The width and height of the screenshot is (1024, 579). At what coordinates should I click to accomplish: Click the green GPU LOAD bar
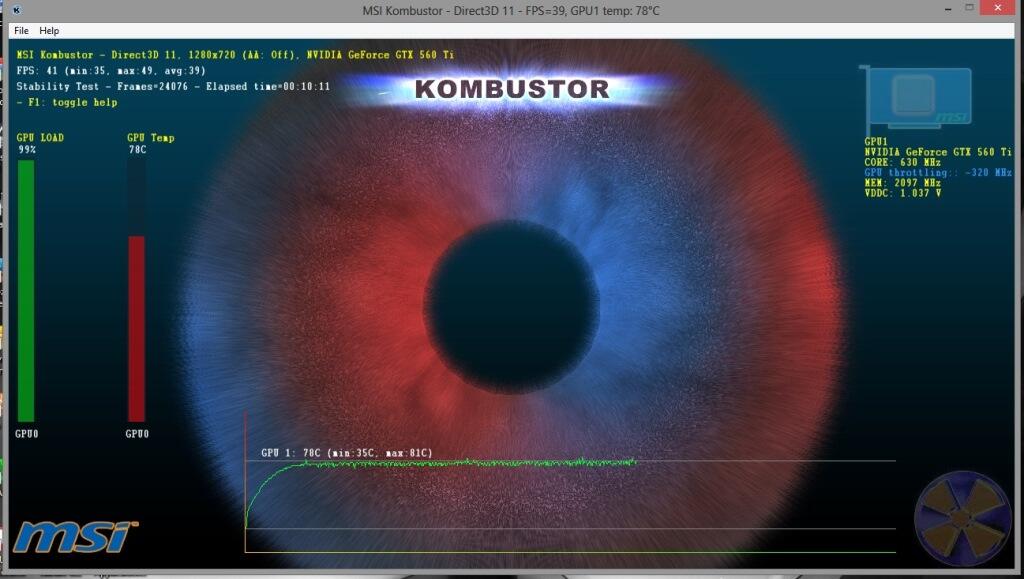26,291
